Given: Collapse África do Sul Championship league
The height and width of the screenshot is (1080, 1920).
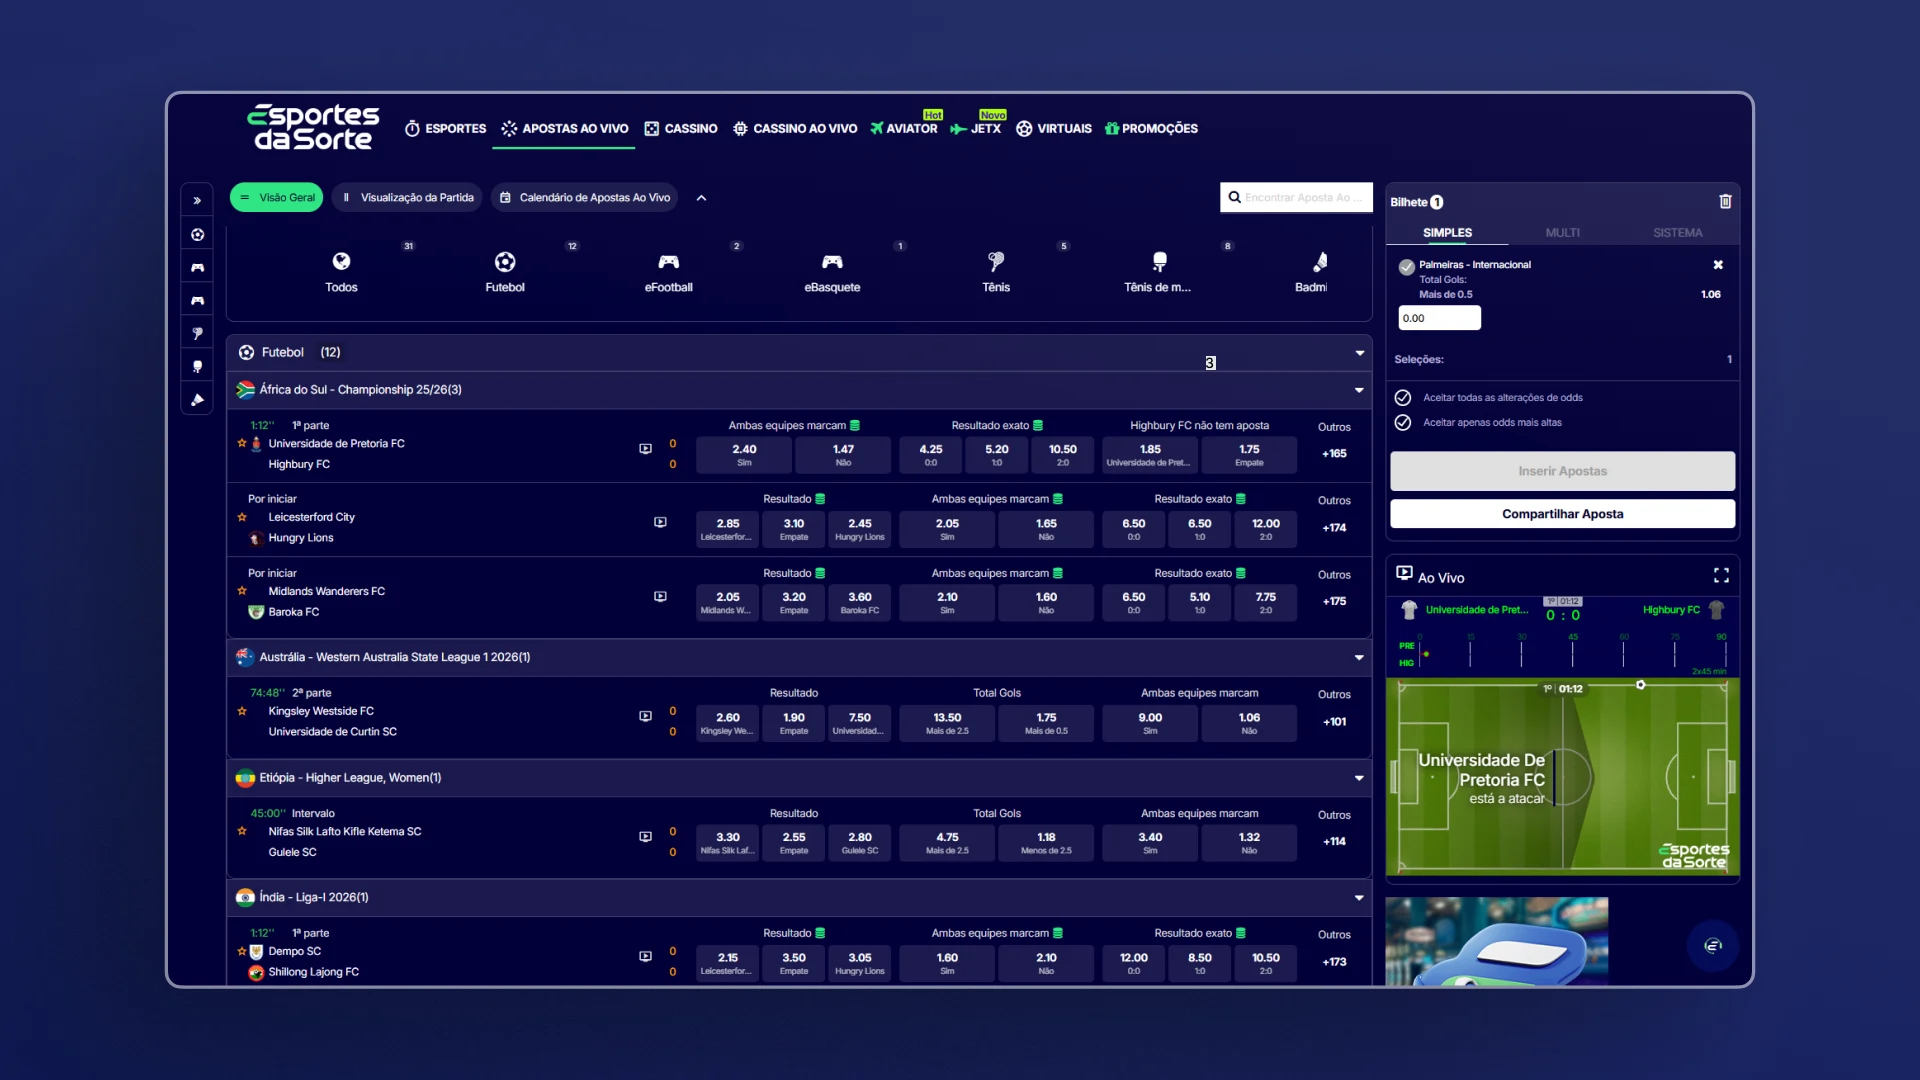Looking at the screenshot, I should 1359,390.
